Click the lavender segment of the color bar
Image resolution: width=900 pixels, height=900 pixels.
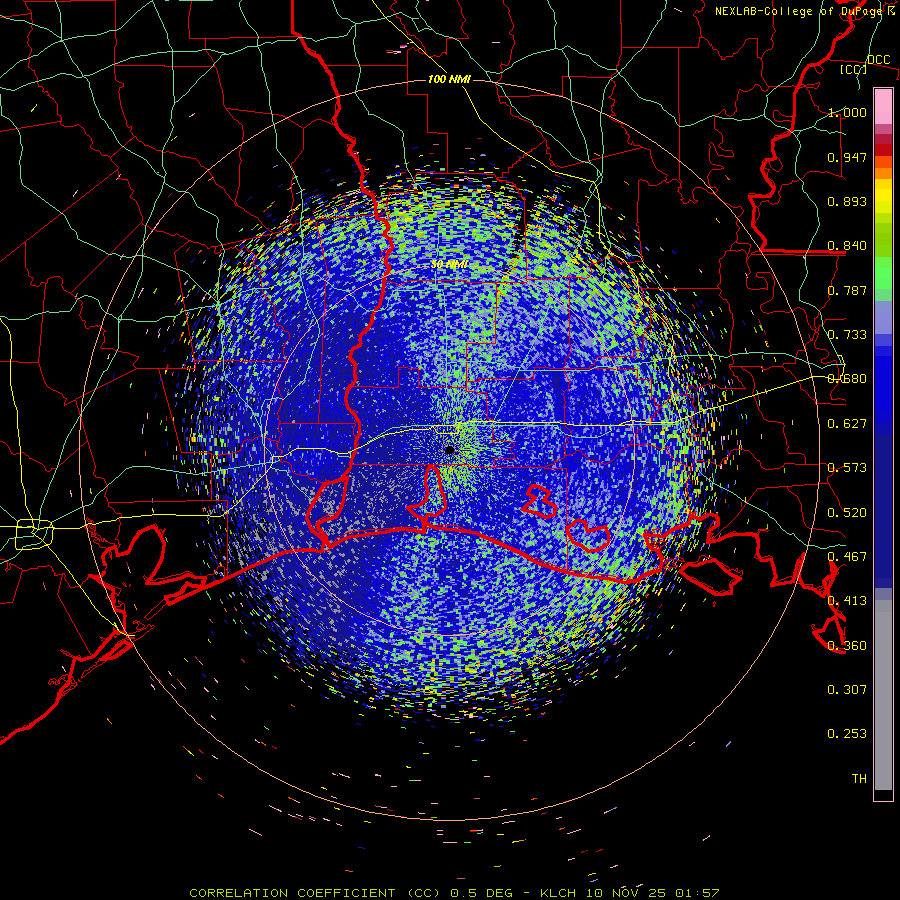pos(883,317)
